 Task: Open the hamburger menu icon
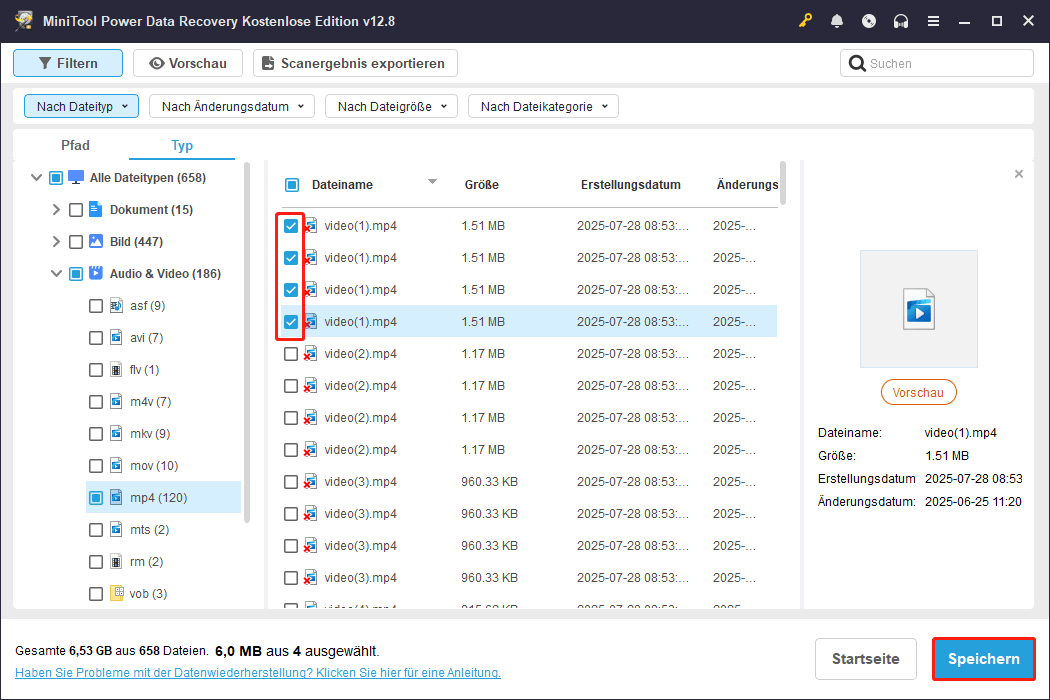coord(933,21)
